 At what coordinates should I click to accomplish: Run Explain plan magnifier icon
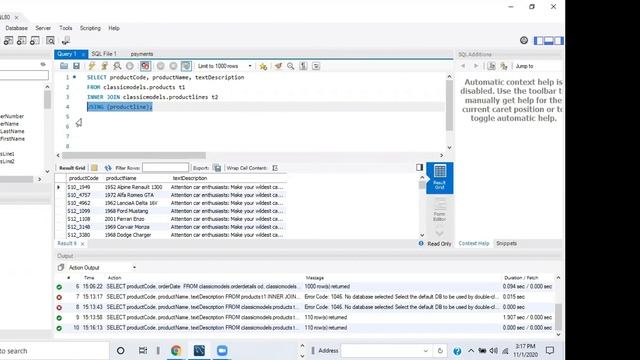(117, 66)
